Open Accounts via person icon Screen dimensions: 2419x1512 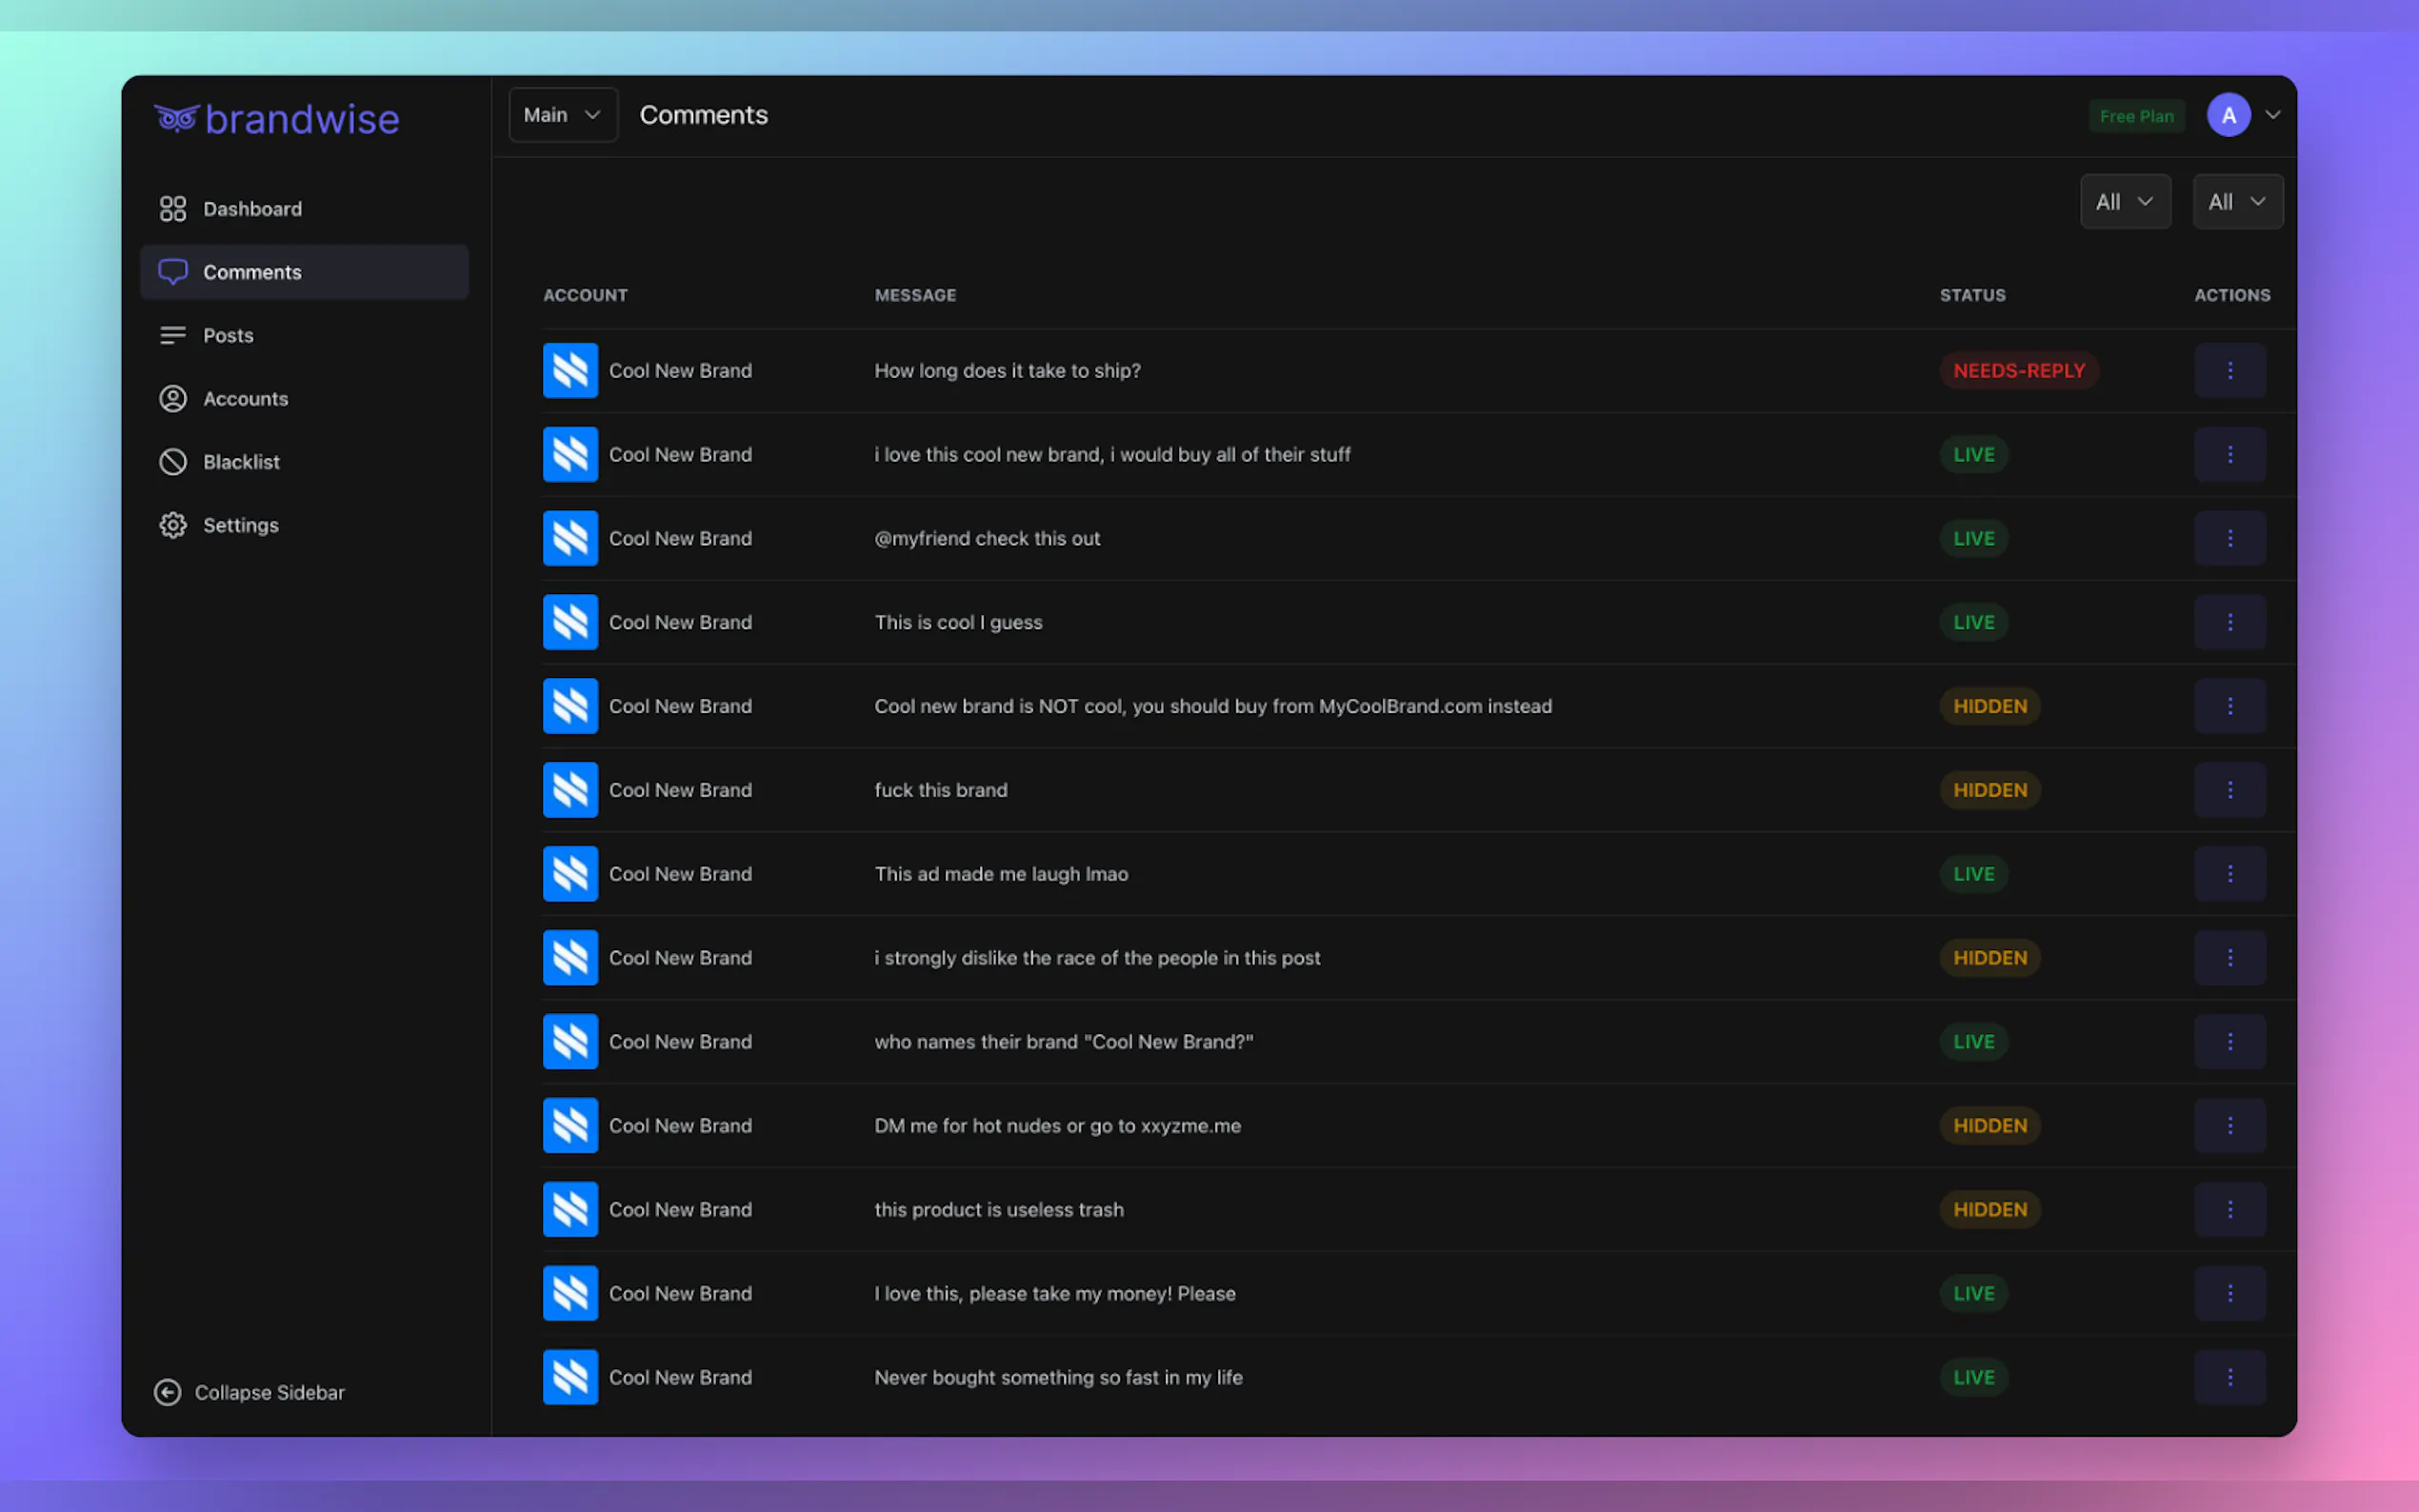pos(173,399)
